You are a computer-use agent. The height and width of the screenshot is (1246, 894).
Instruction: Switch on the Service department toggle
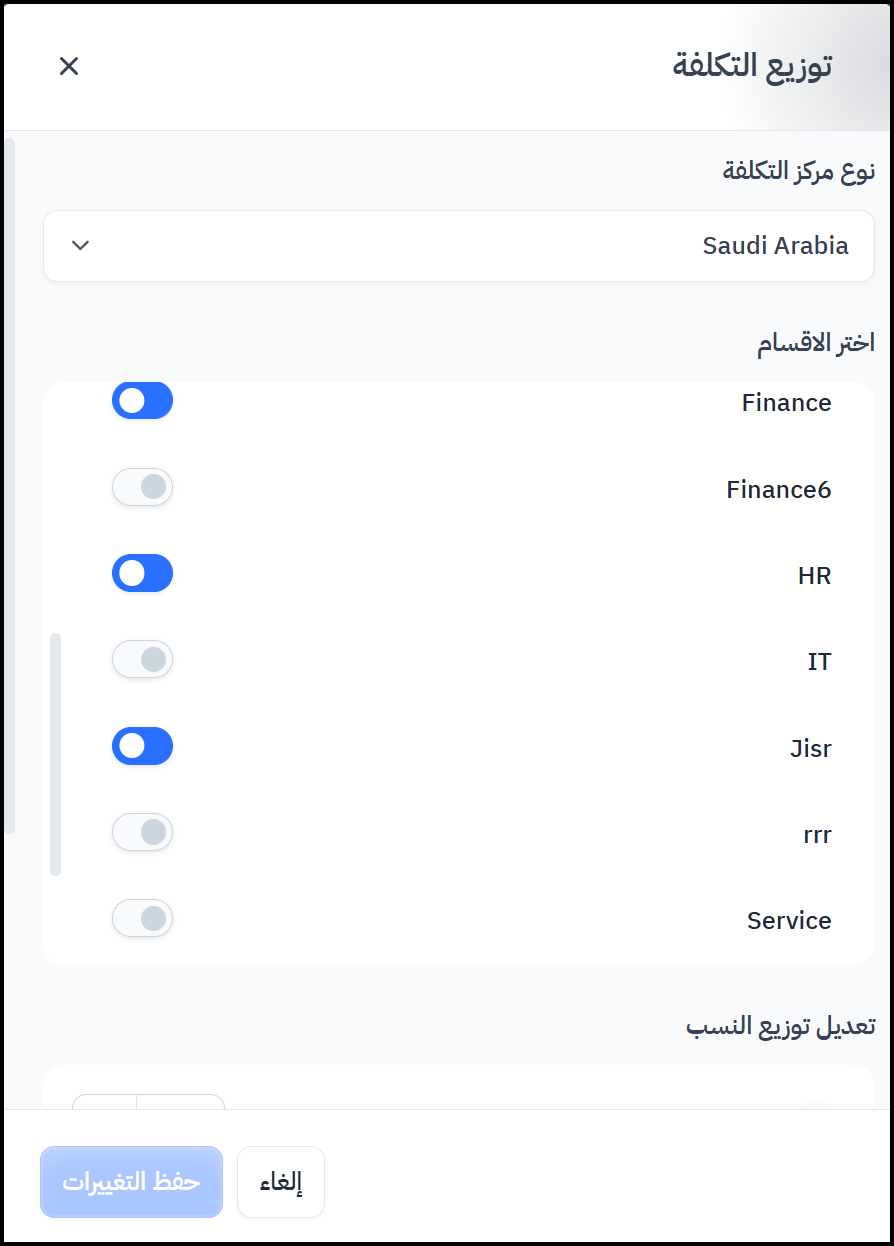click(142, 919)
